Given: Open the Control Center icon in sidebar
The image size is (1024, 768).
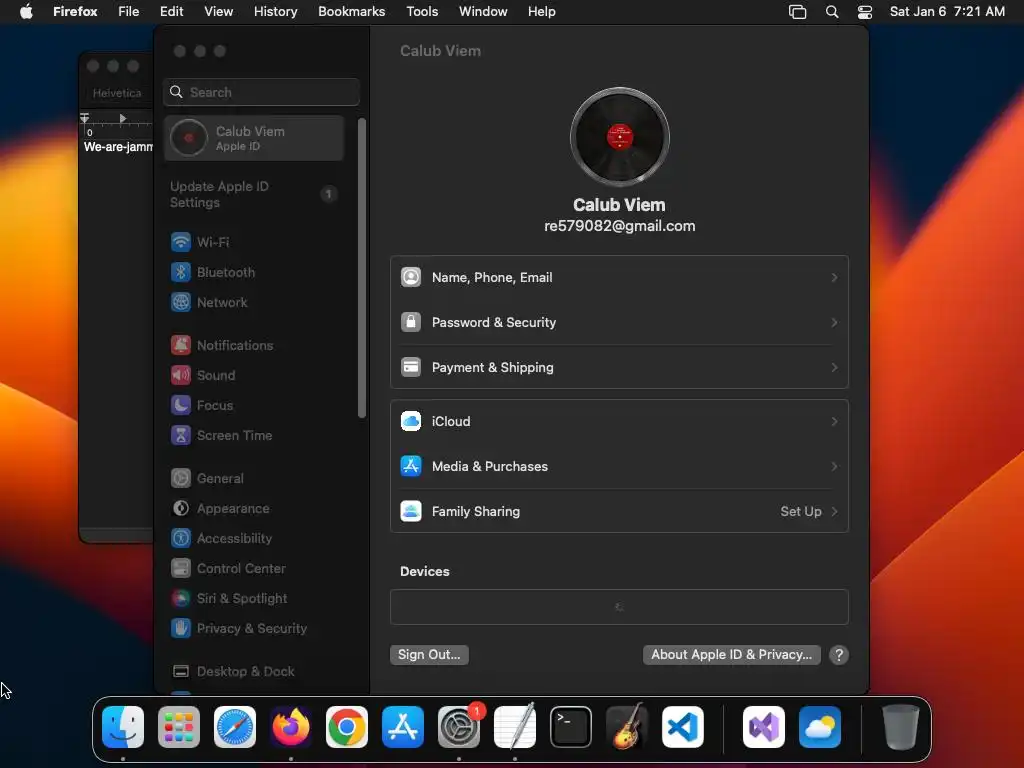Looking at the screenshot, I should coord(181,569).
